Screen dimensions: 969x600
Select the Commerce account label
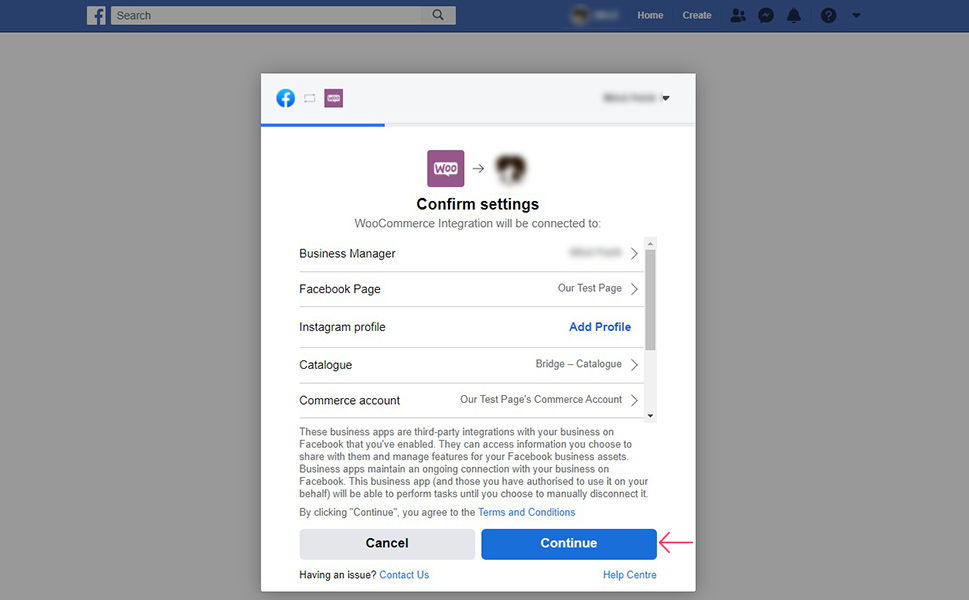pos(350,400)
